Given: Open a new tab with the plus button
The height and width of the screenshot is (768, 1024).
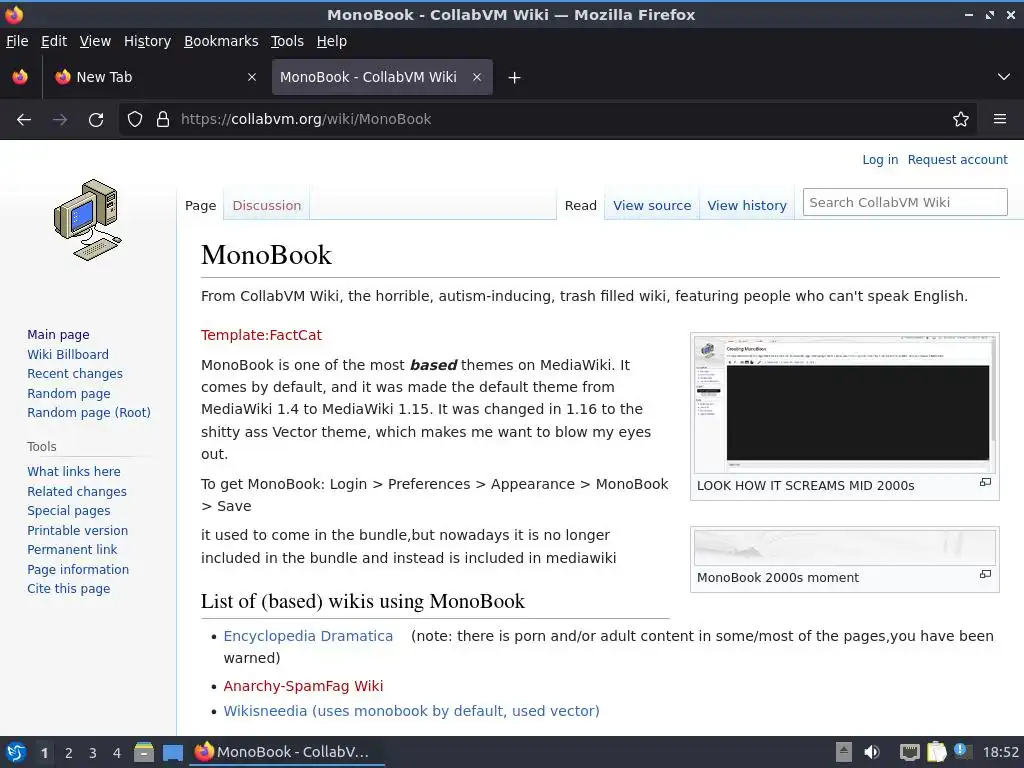Looking at the screenshot, I should coord(515,78).
